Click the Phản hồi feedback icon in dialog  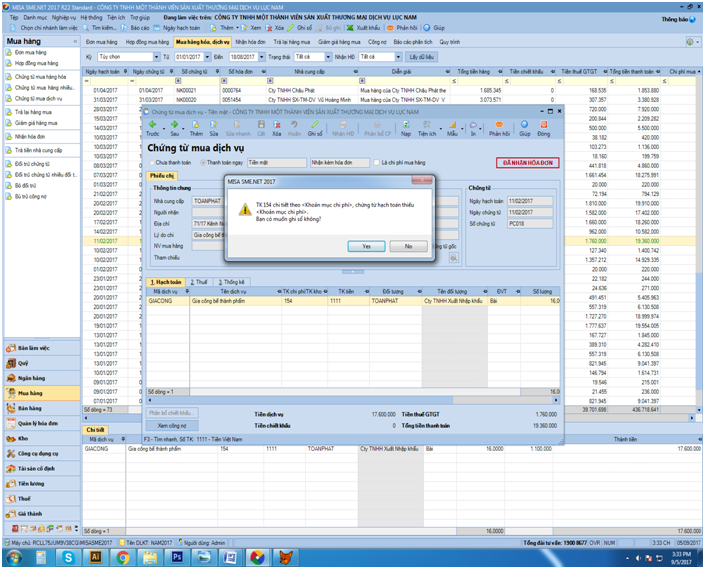pyautogui.click(x=499, y=124)
